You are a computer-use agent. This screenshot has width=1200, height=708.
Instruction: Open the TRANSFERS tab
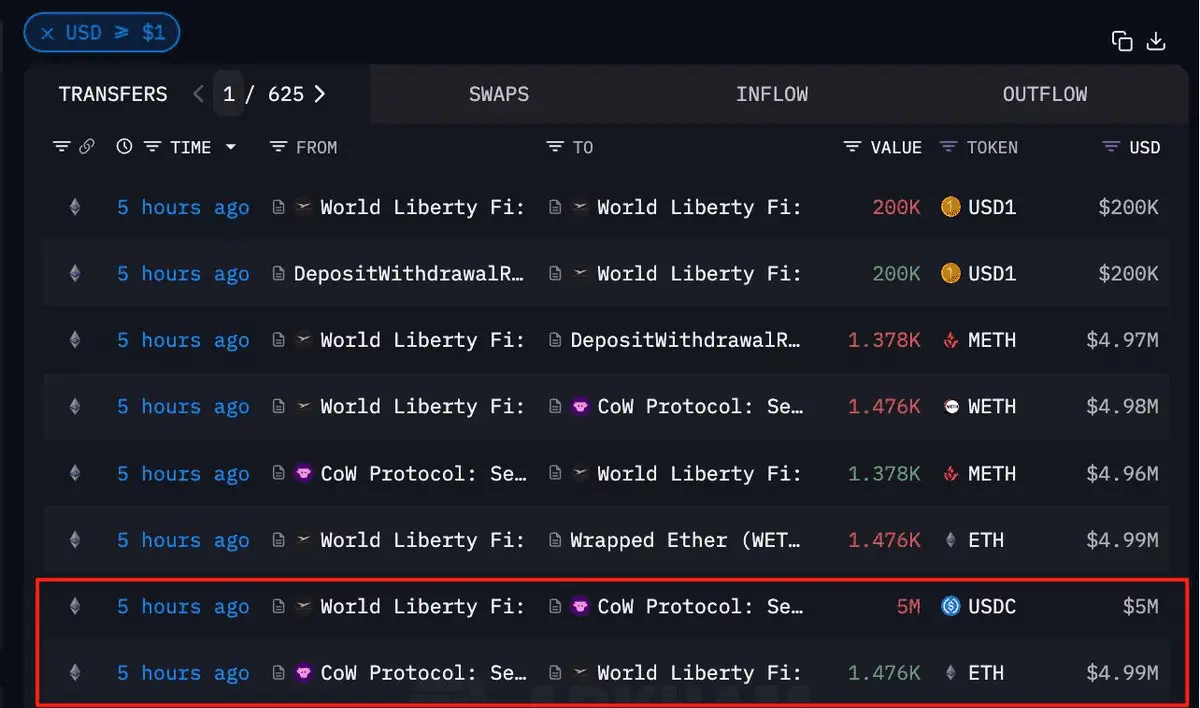113,94
